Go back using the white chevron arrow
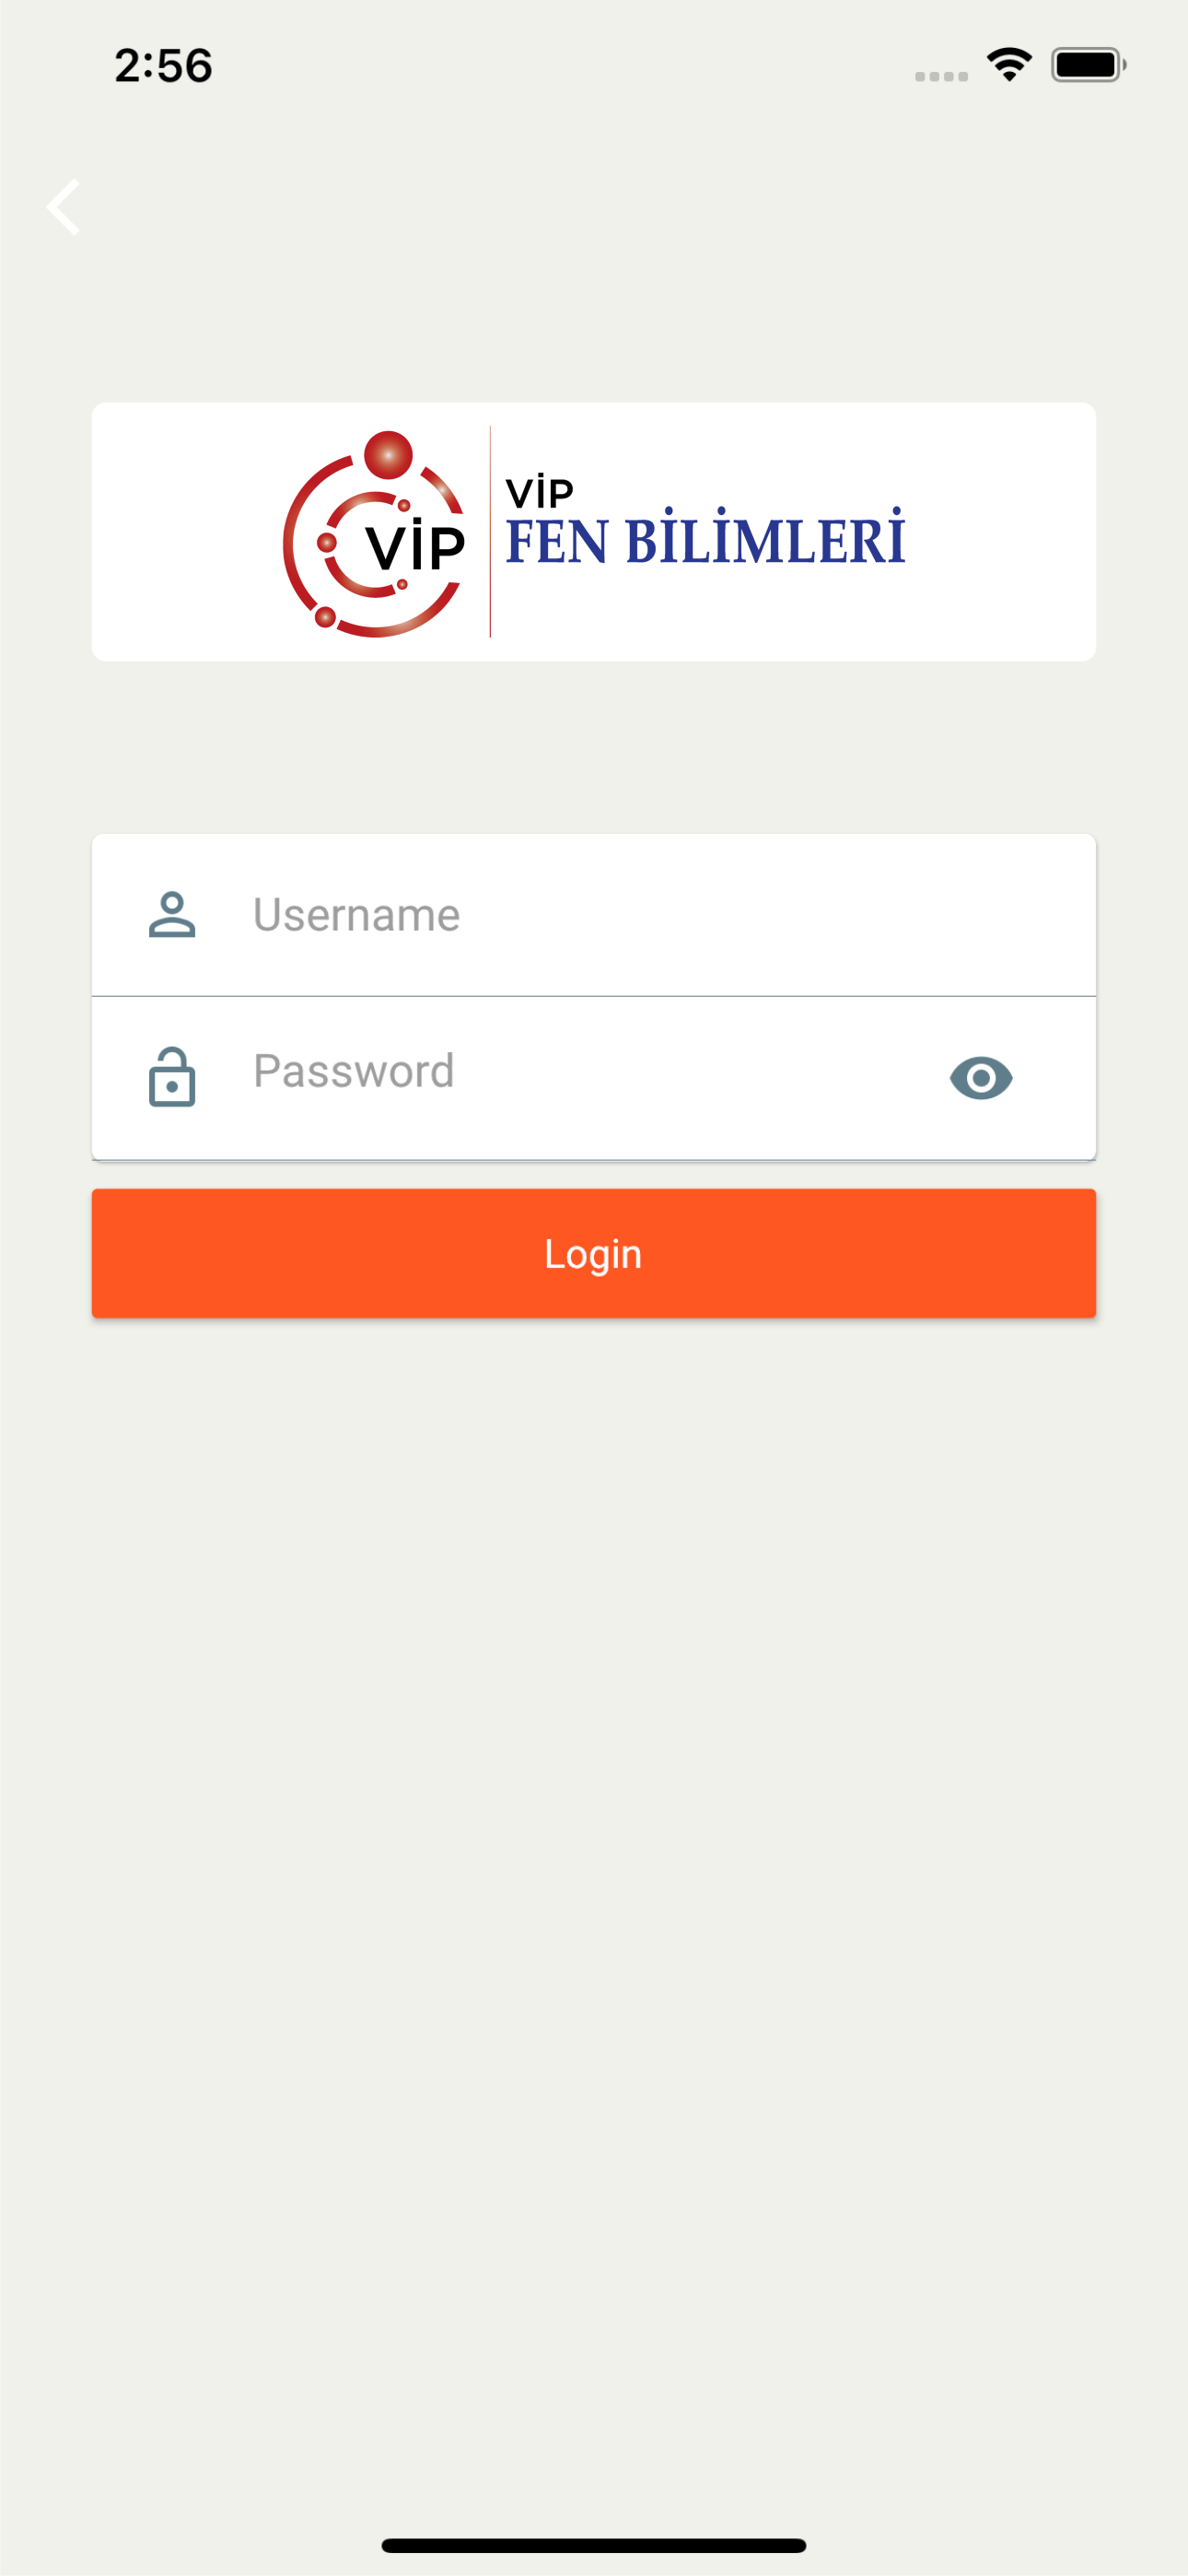1188x2576 pixels. (x=64, y=207)
